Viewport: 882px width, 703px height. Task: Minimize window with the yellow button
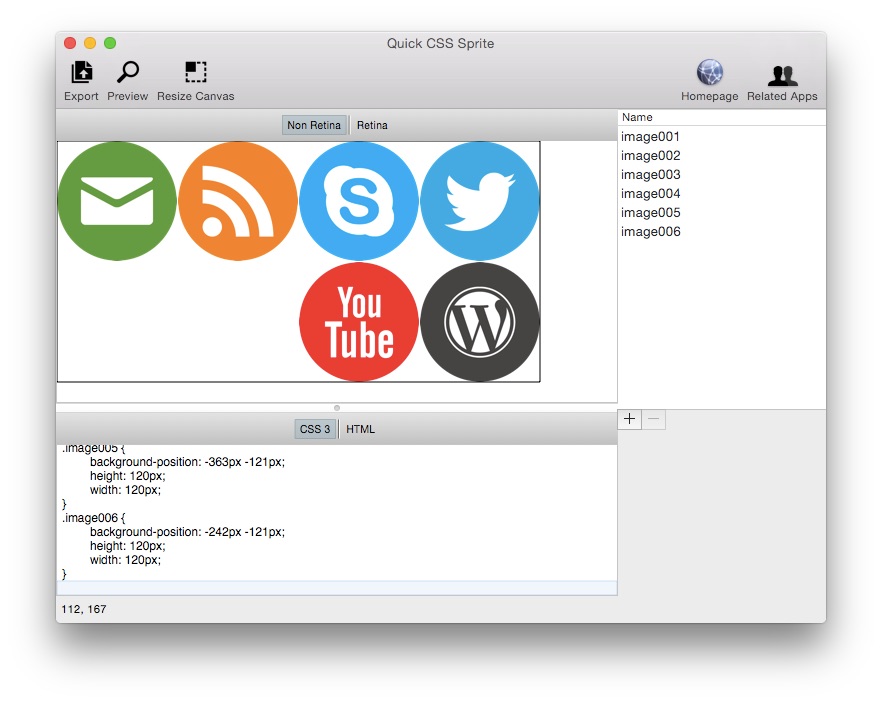[90, 43]
